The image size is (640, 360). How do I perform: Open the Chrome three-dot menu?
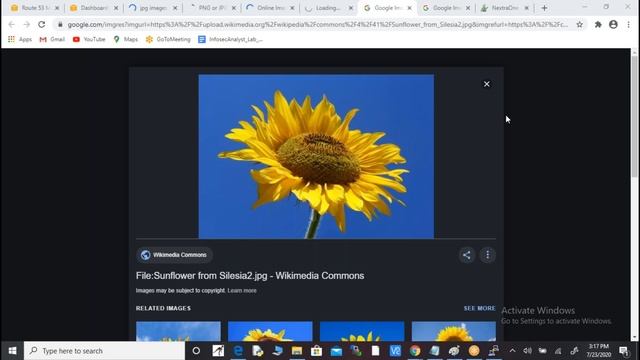(629, 24)
